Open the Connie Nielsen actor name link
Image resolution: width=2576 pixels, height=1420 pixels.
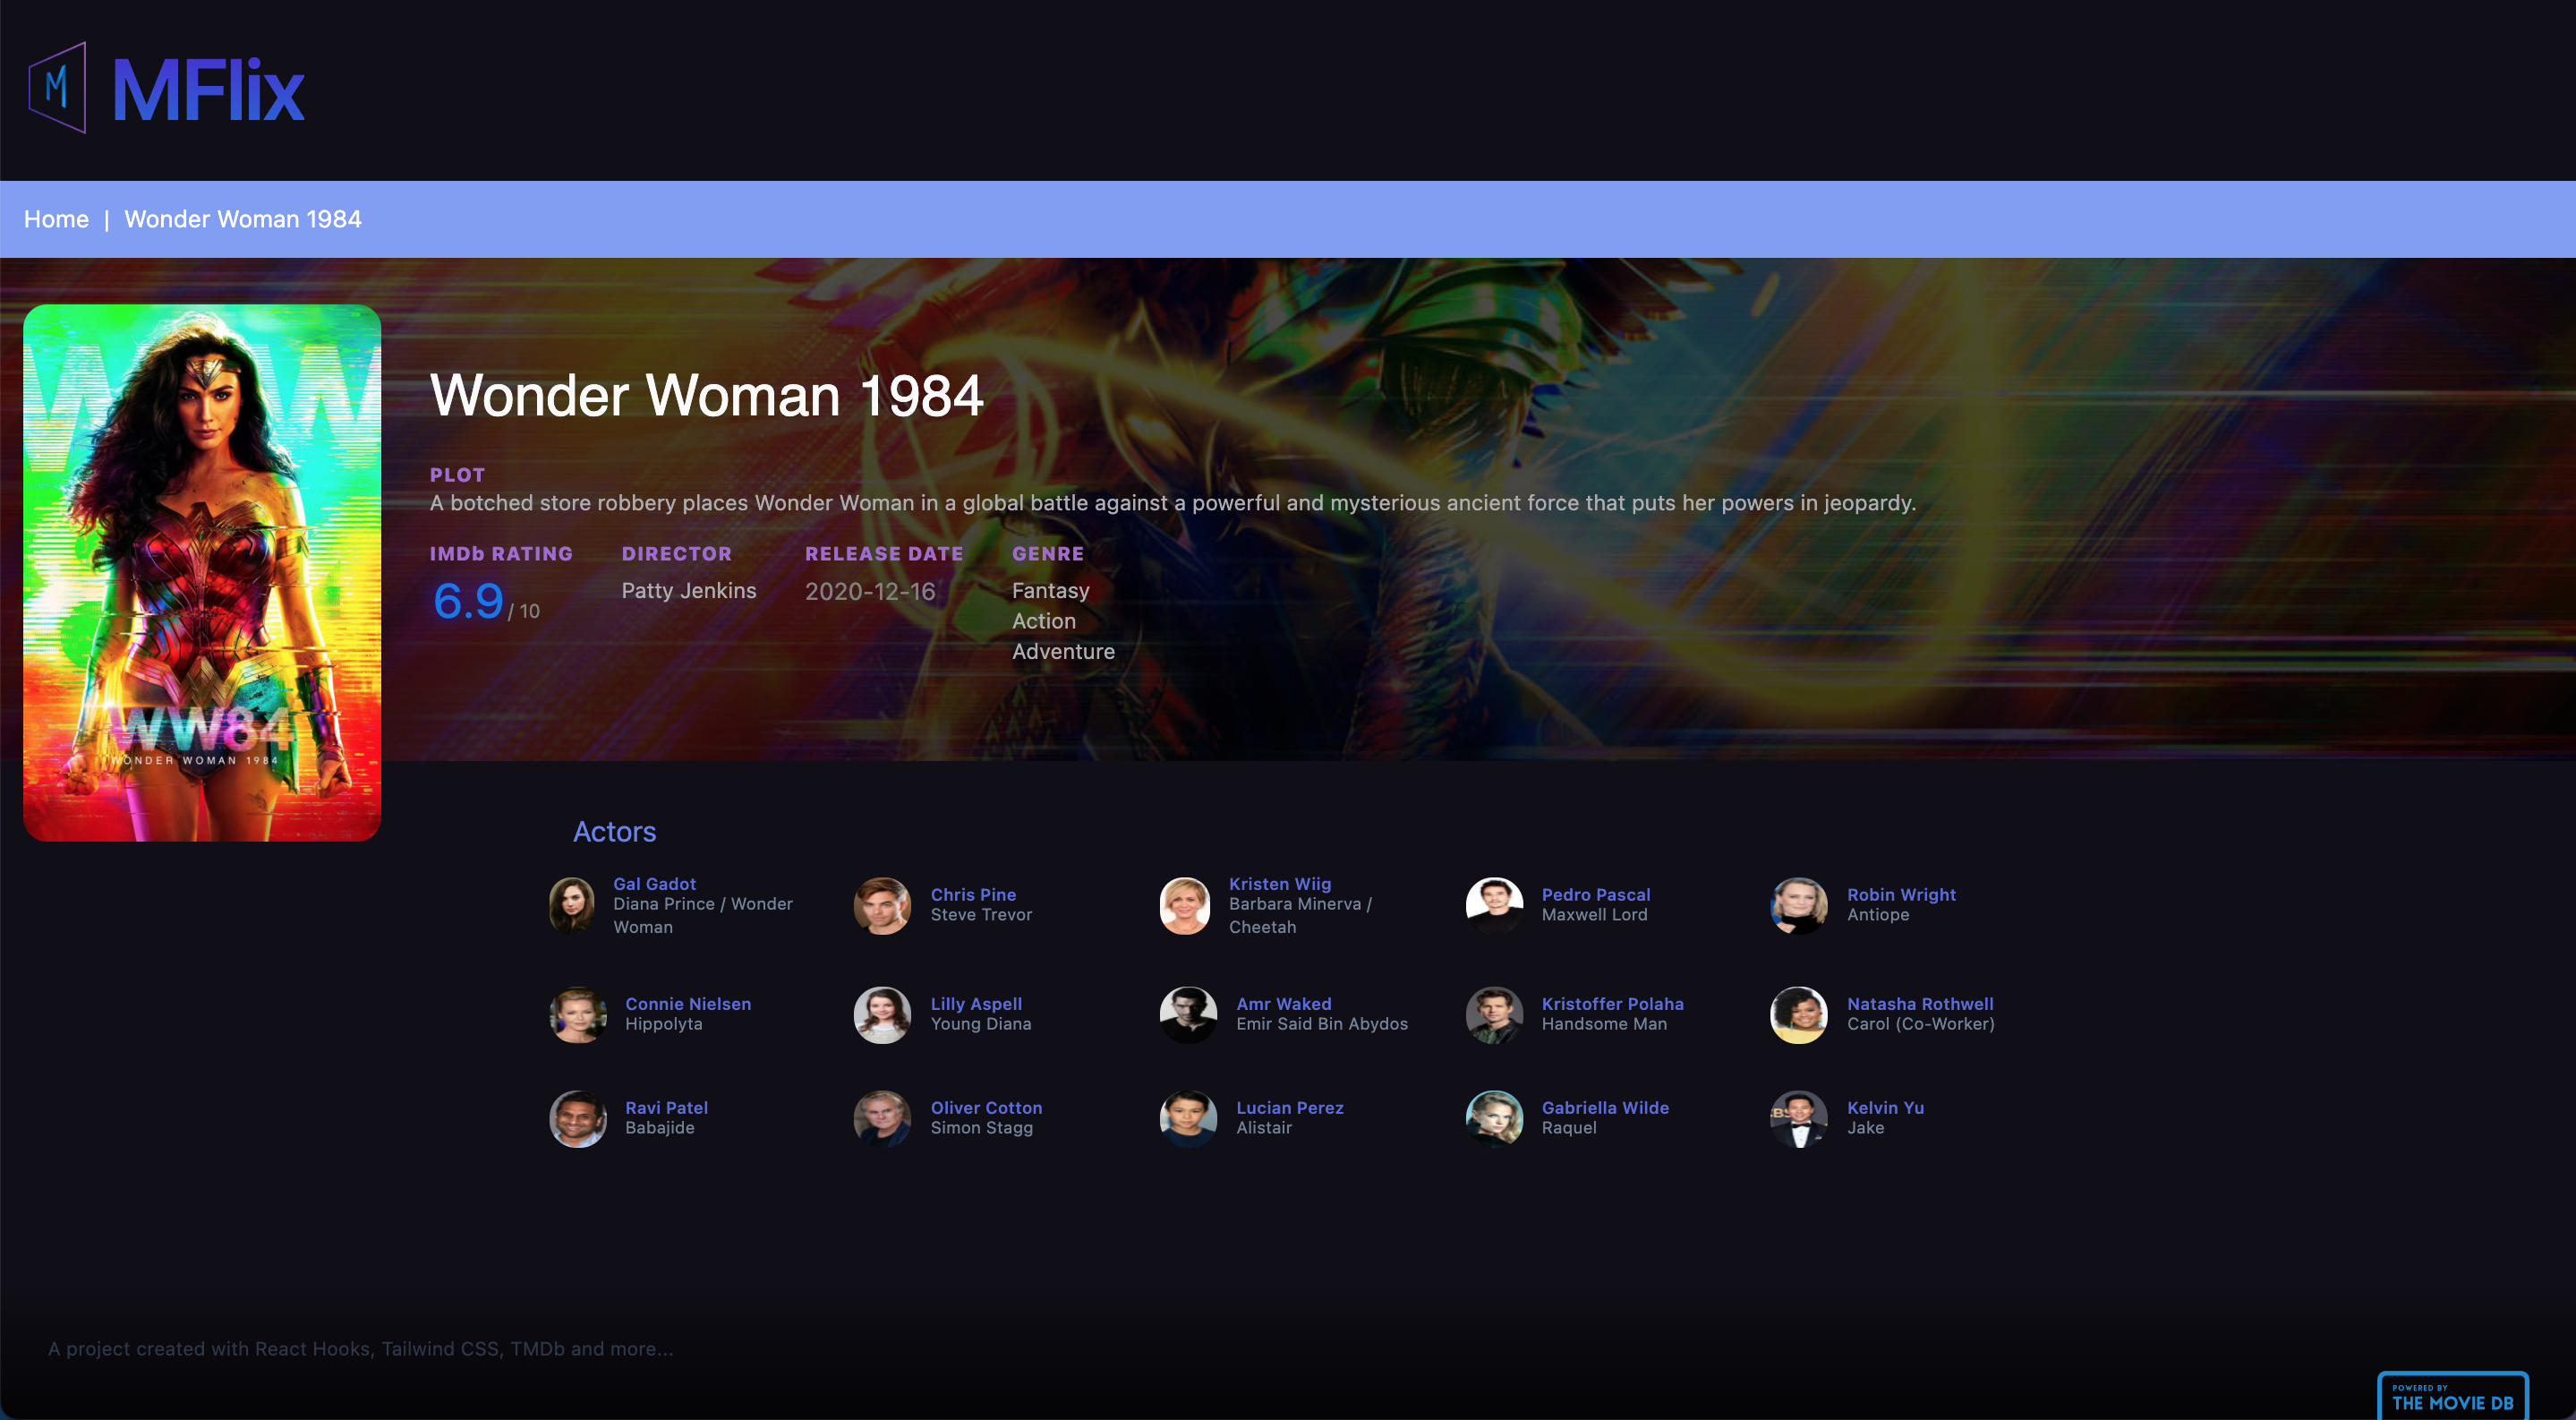pyautogui.click(x=687, y=1003)
